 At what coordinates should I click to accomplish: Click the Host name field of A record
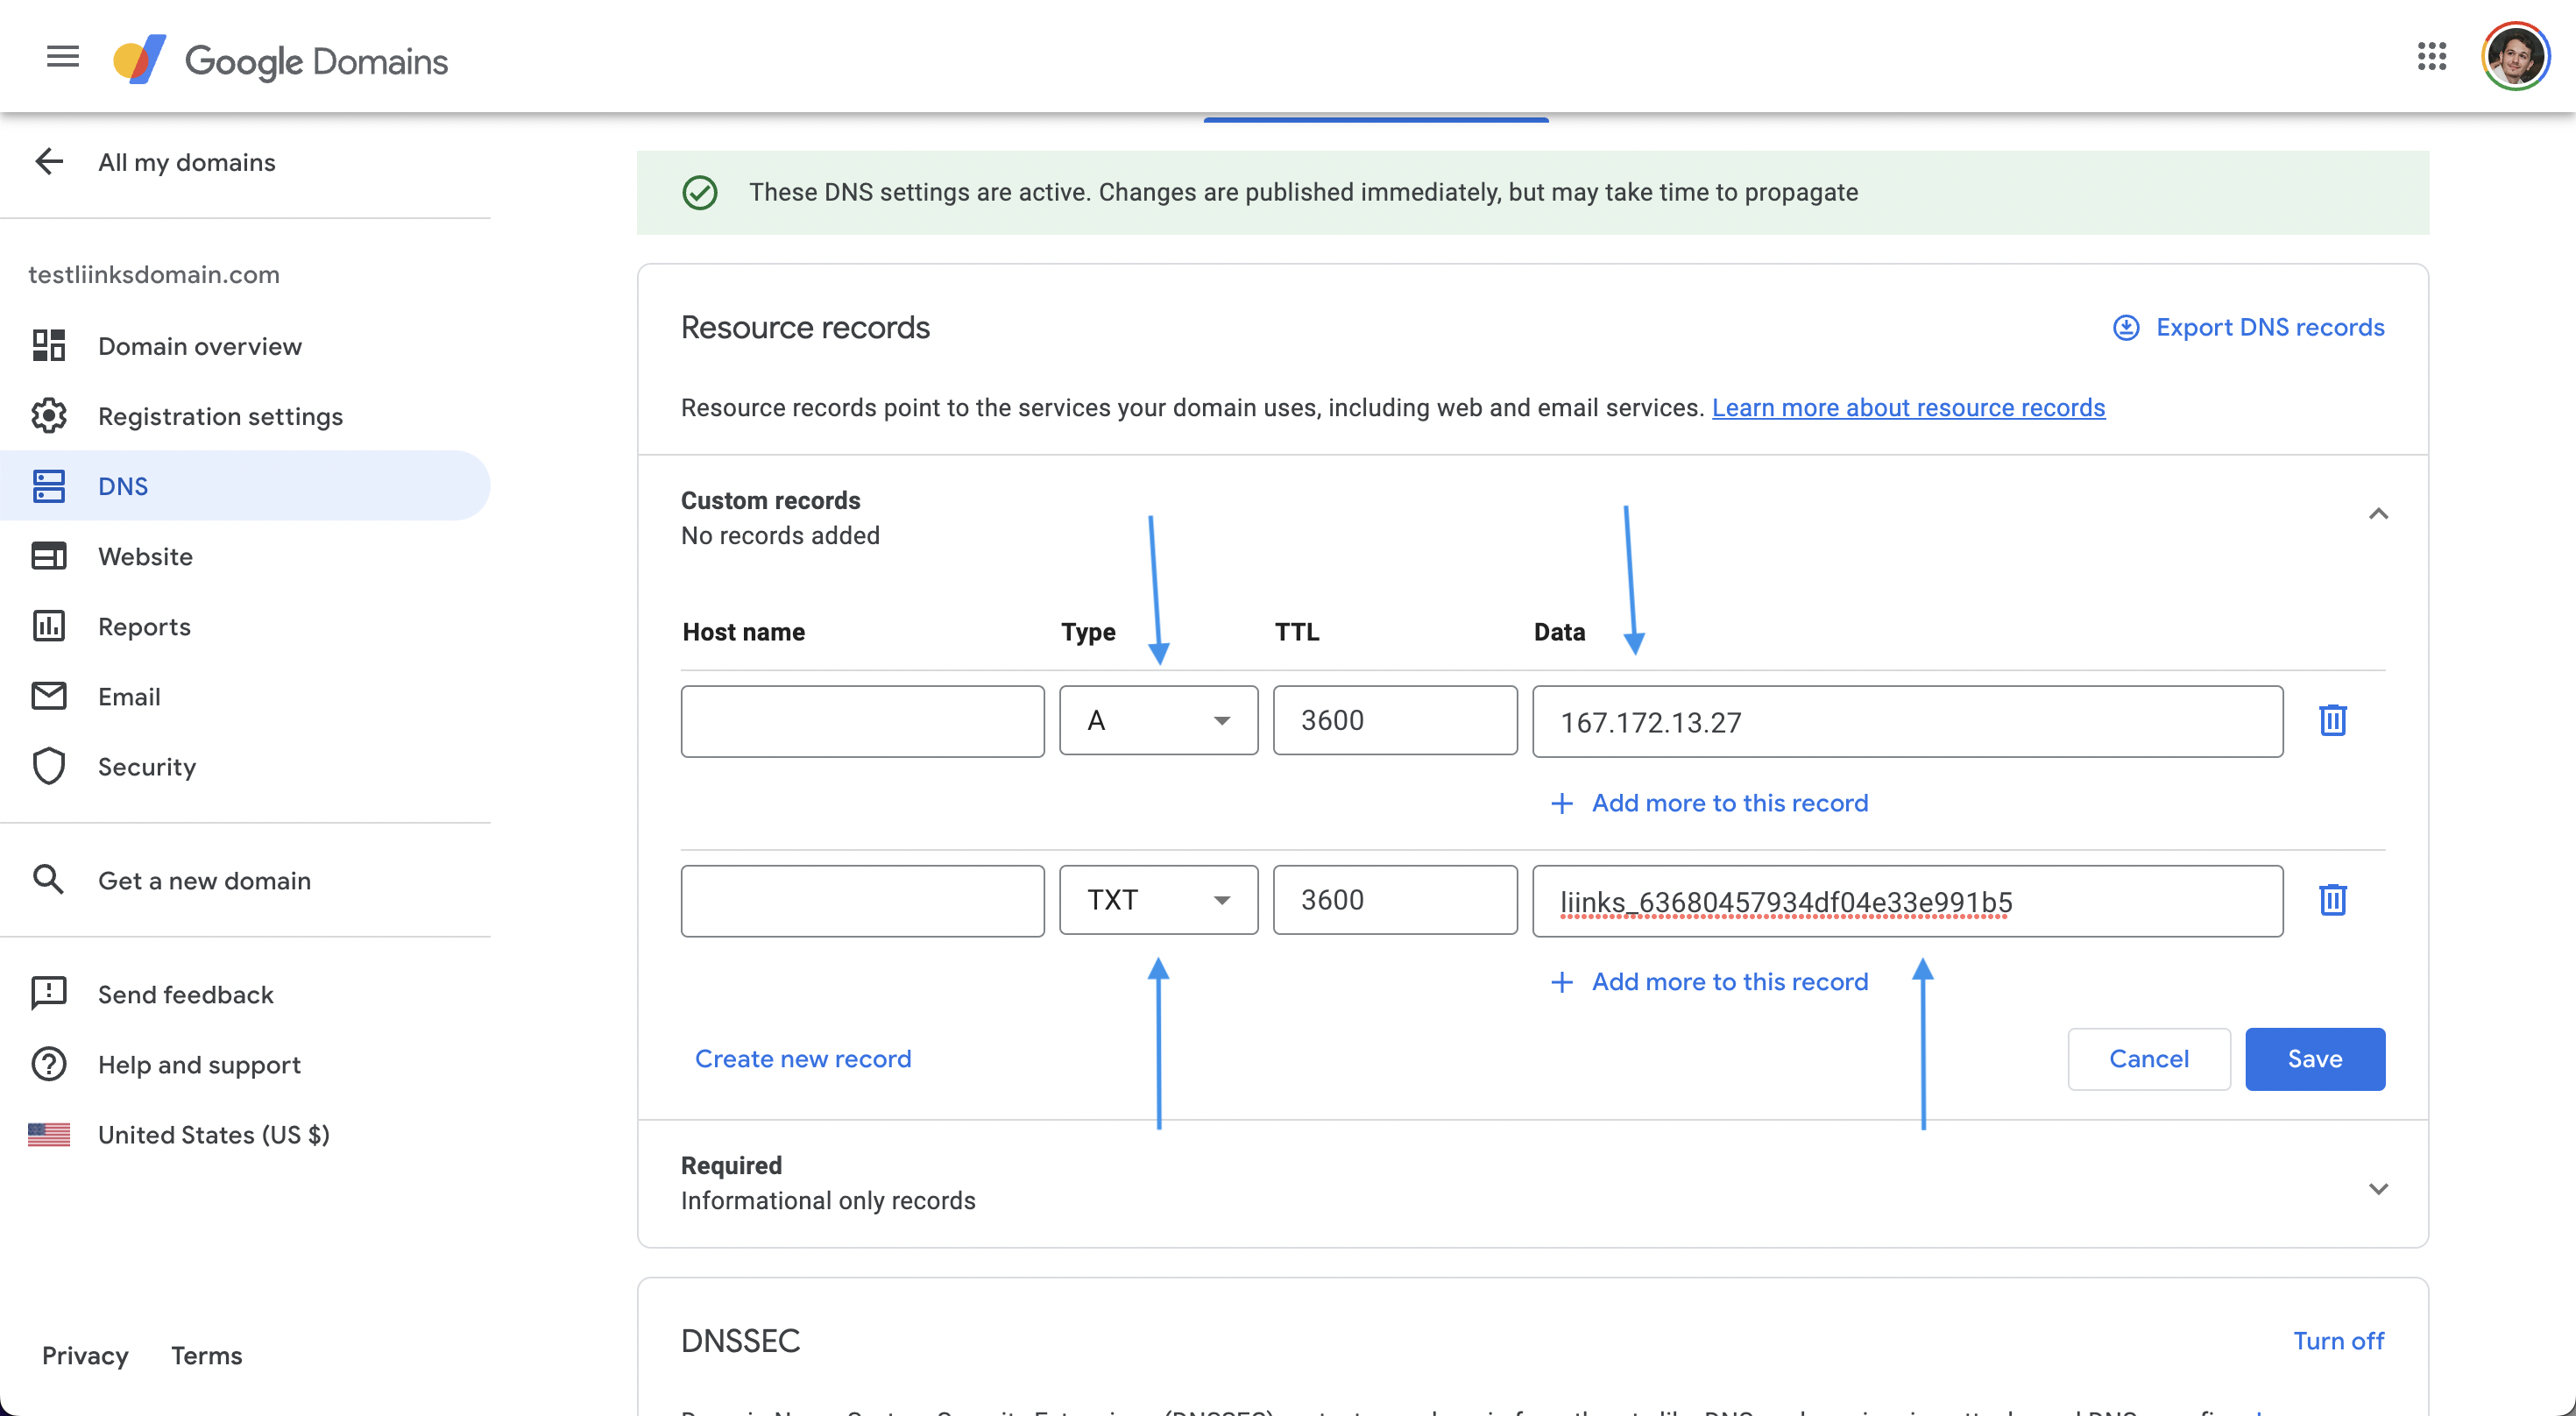click(862, 721)
